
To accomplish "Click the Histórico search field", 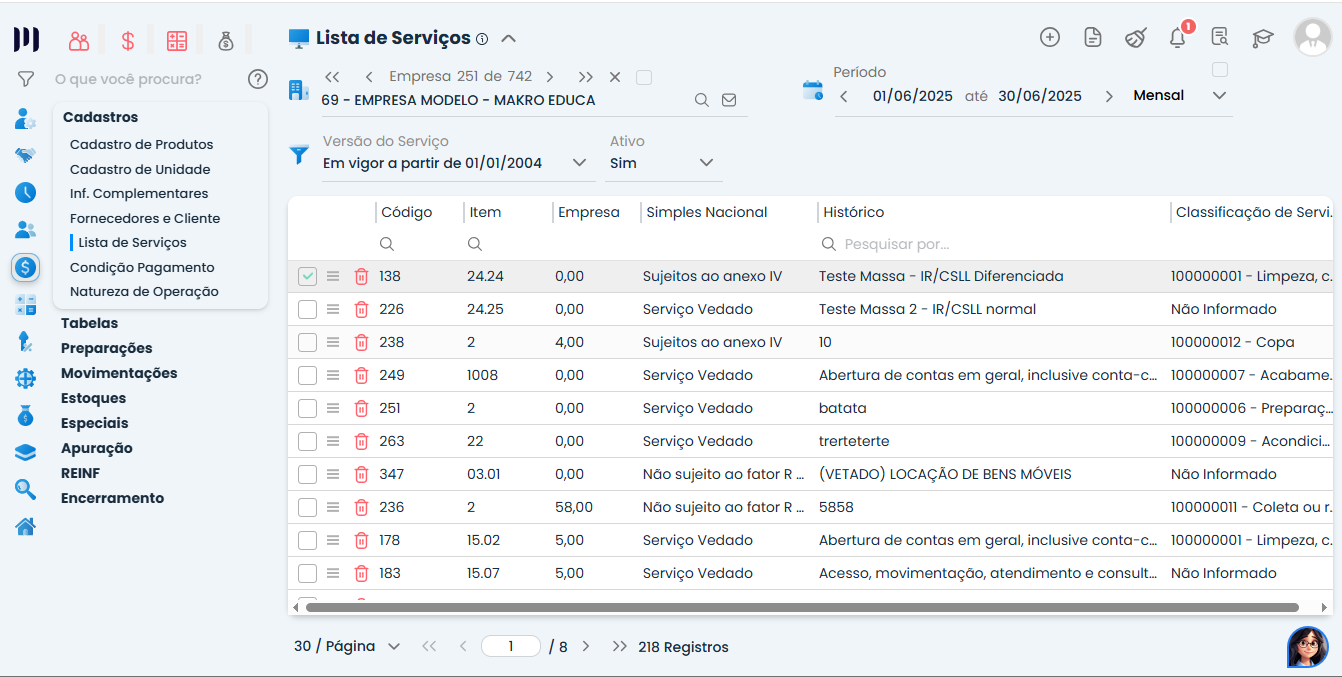I will click(x=990, y=244).
